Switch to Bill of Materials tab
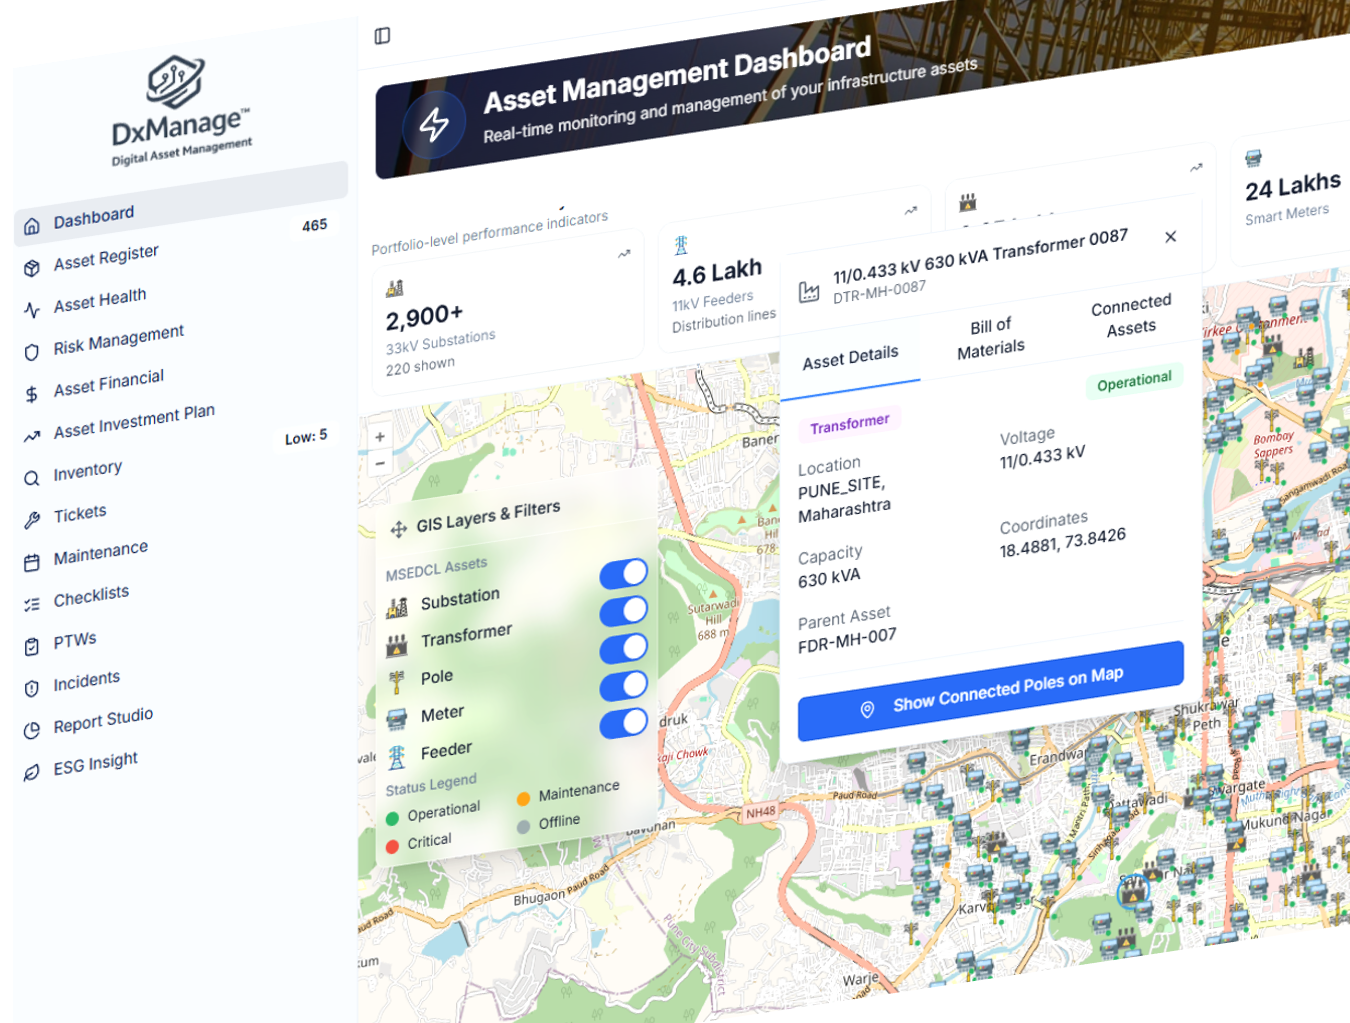1350x1023 pixels. 990,337
